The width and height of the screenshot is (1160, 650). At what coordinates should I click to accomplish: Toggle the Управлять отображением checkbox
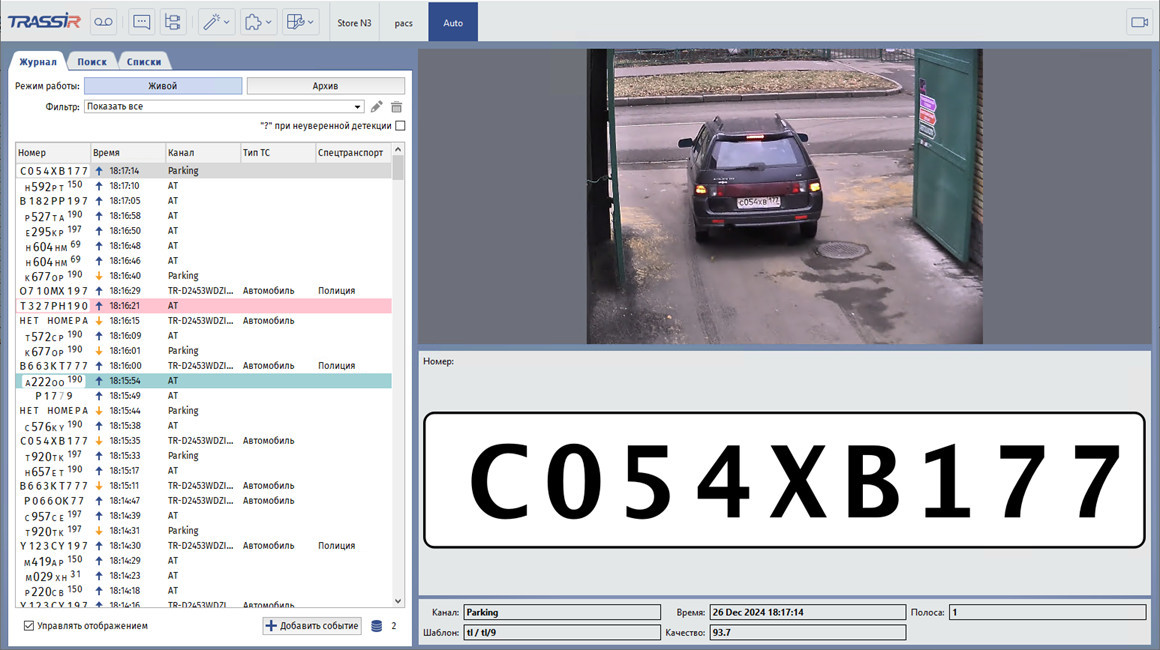29,626
